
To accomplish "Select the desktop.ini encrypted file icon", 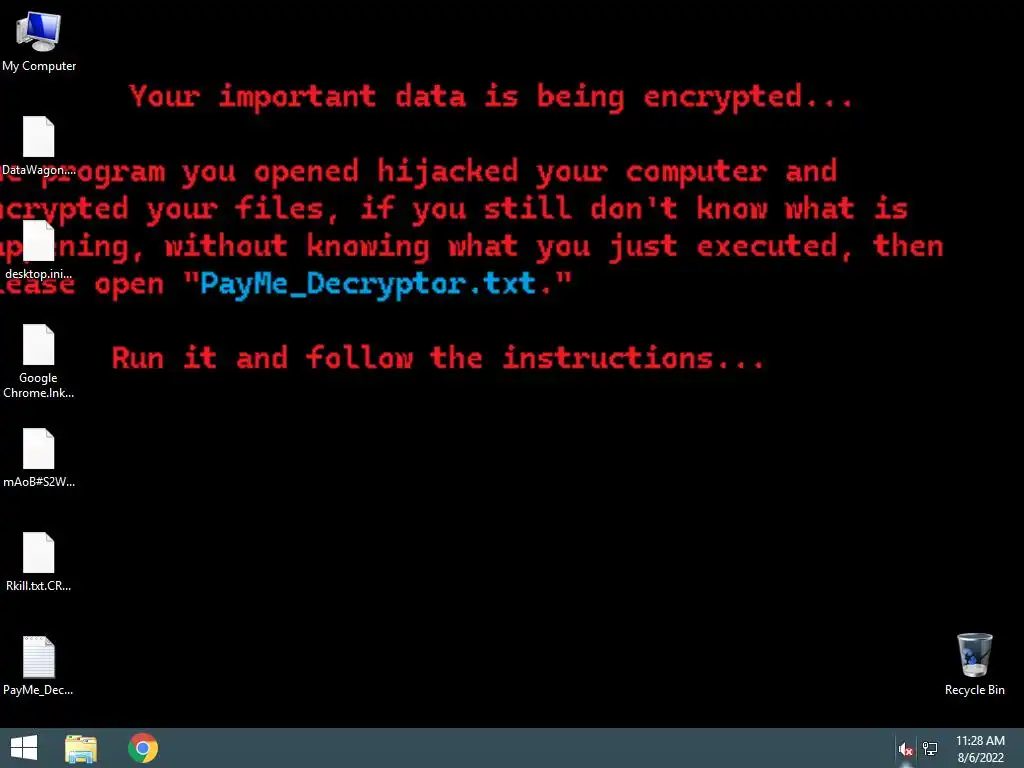I will 39,250.
